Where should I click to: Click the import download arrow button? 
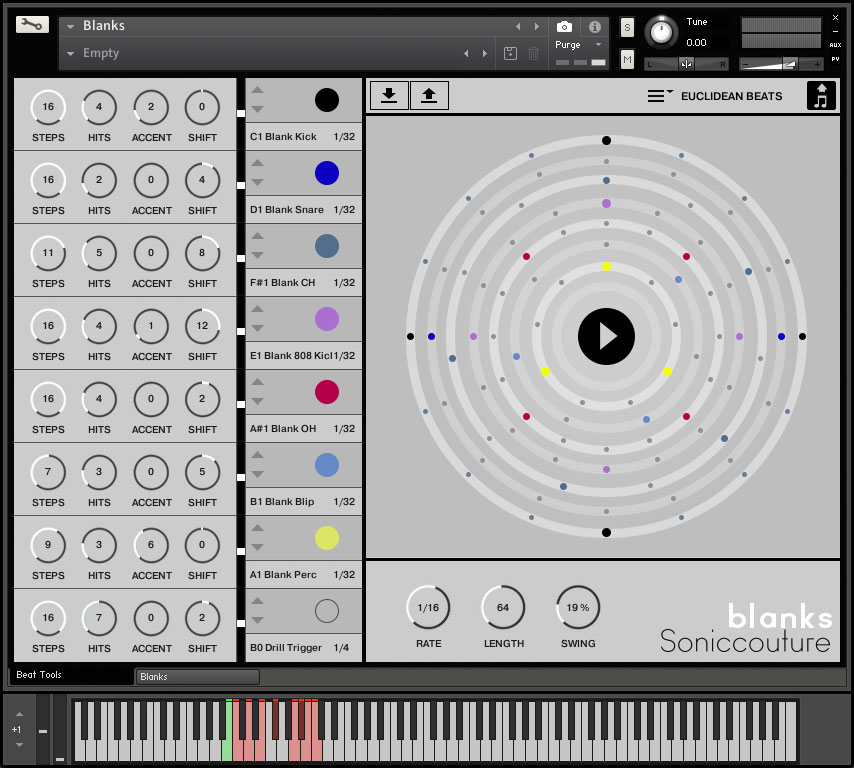(389, 95)
